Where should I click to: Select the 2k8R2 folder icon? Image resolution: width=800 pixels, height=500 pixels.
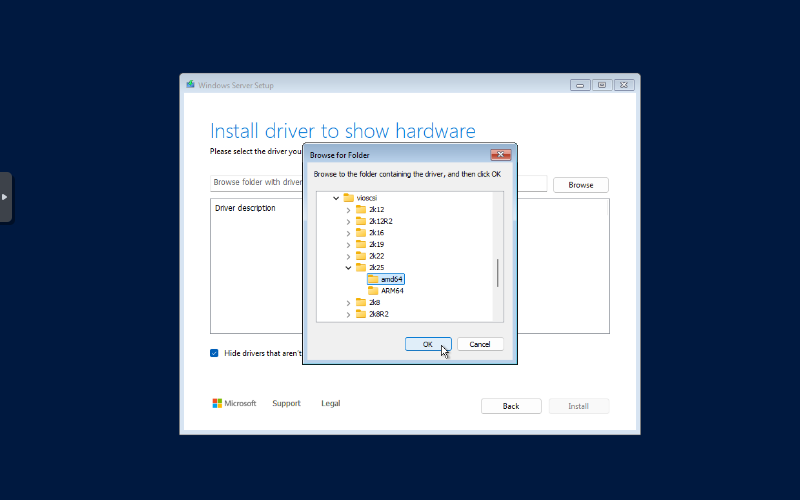click(361, 314)
